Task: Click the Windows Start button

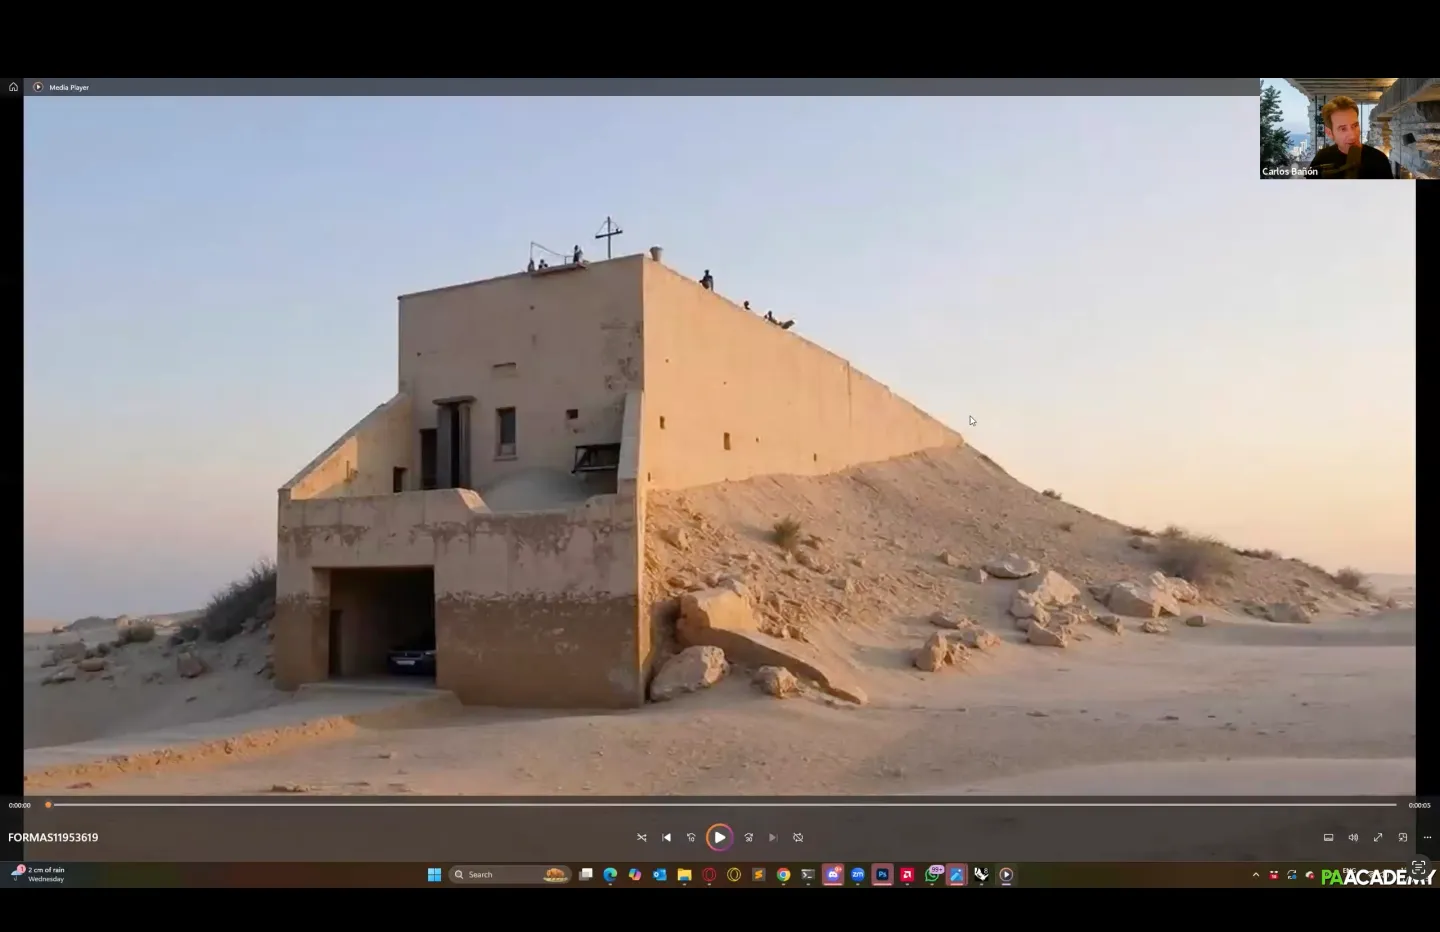Action: pyautogui.click(x=434, y=875)
